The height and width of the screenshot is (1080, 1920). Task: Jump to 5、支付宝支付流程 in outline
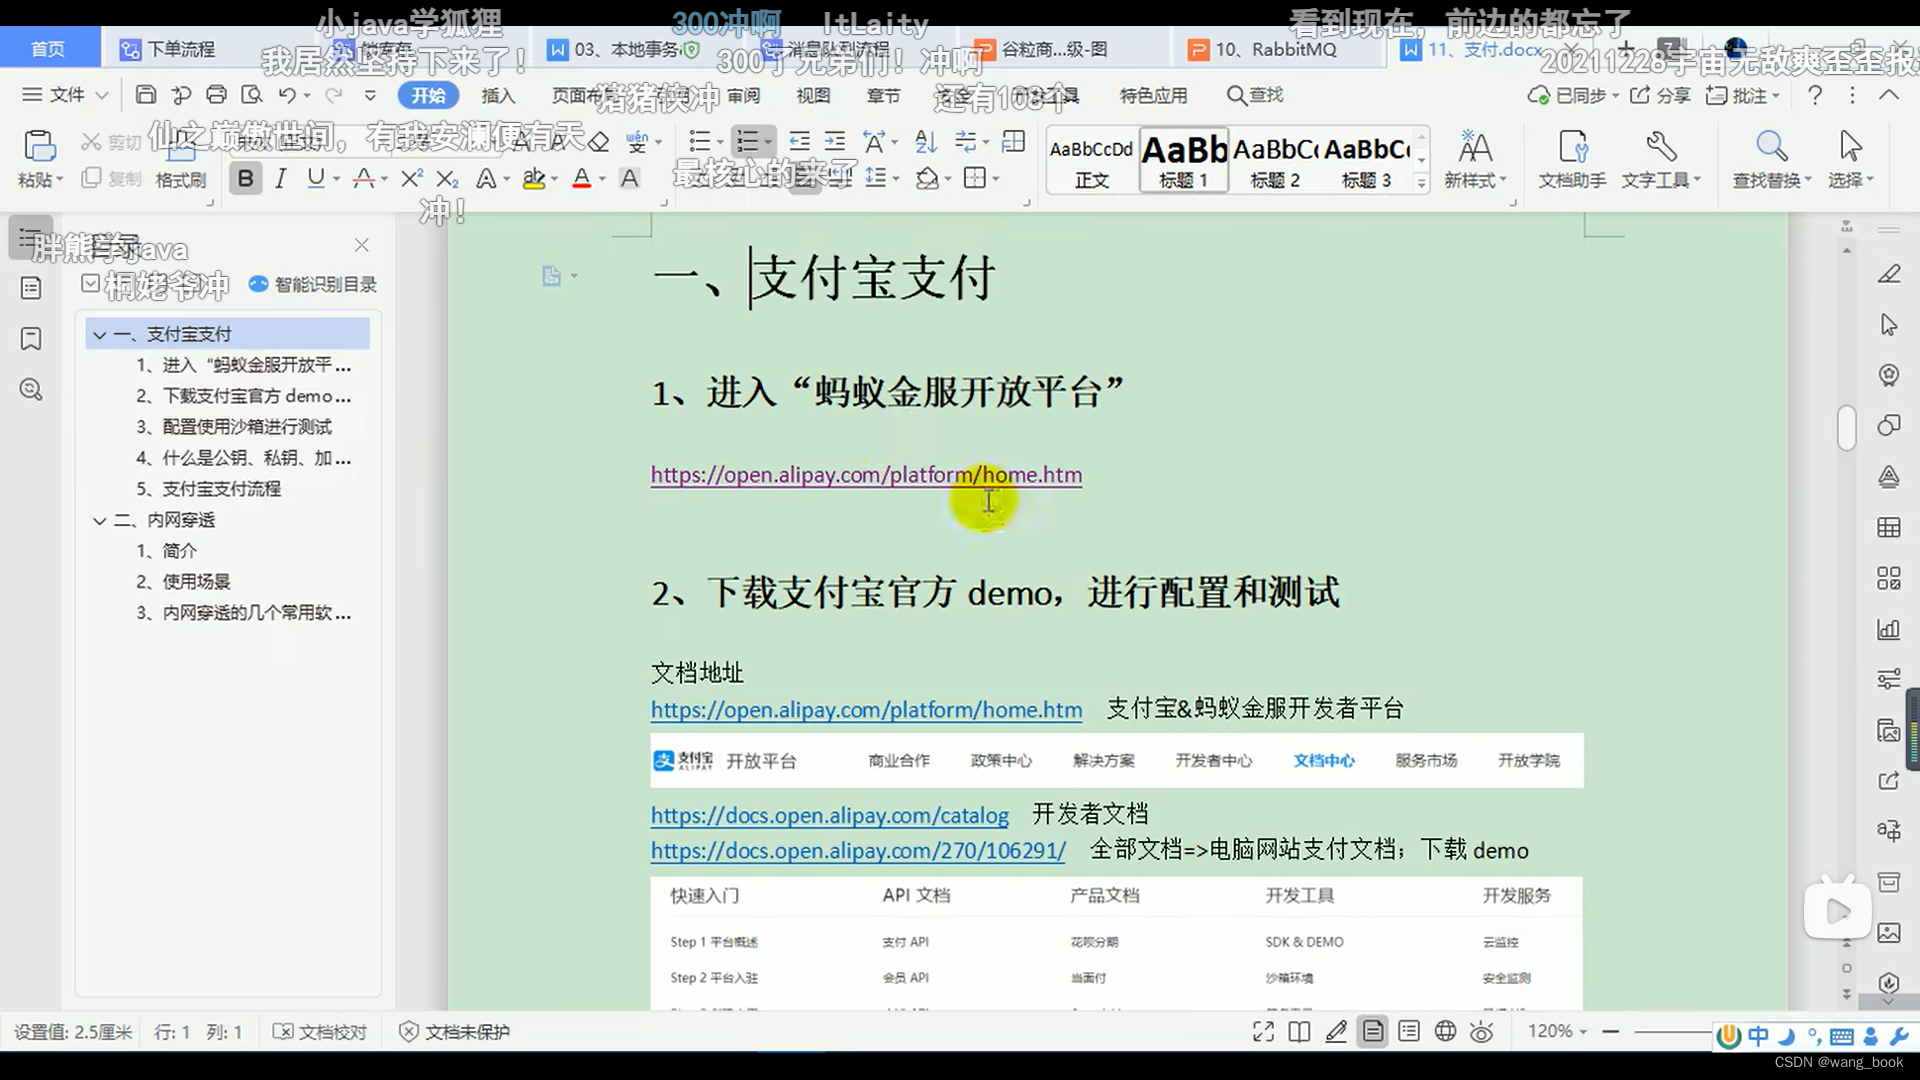coord(209,489)
